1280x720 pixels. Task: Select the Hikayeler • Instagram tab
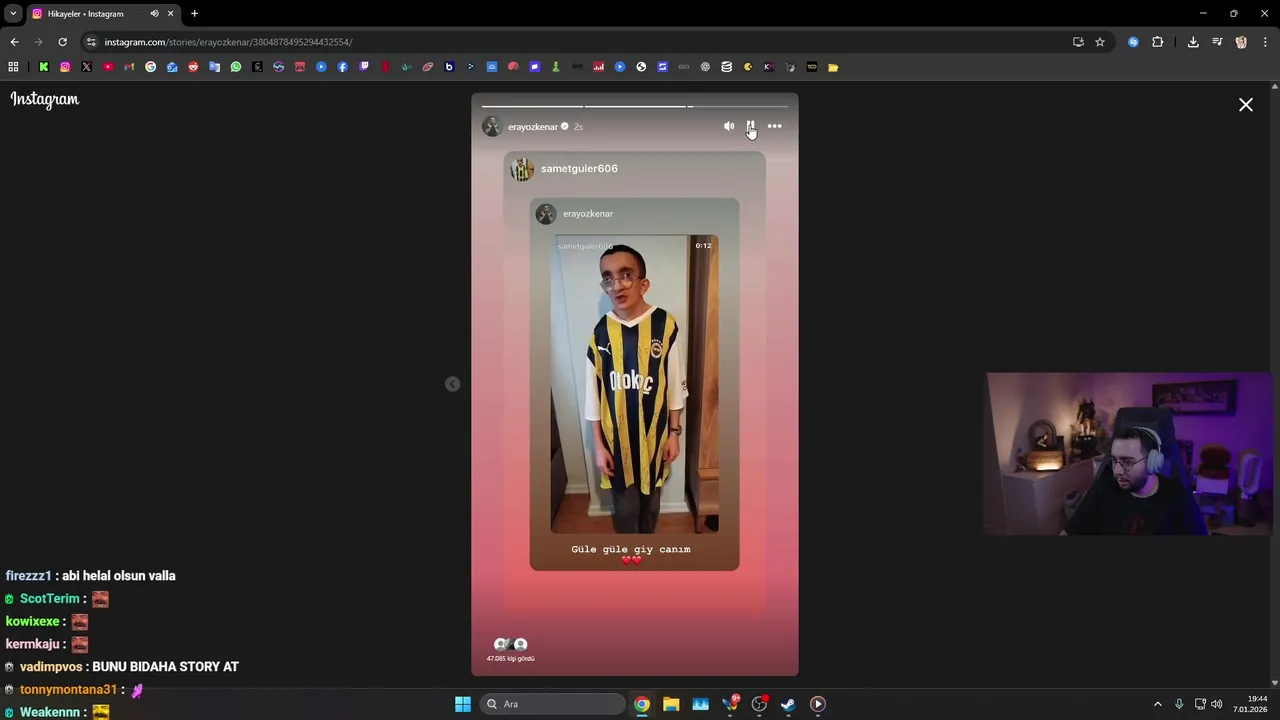tap(103, 14)
